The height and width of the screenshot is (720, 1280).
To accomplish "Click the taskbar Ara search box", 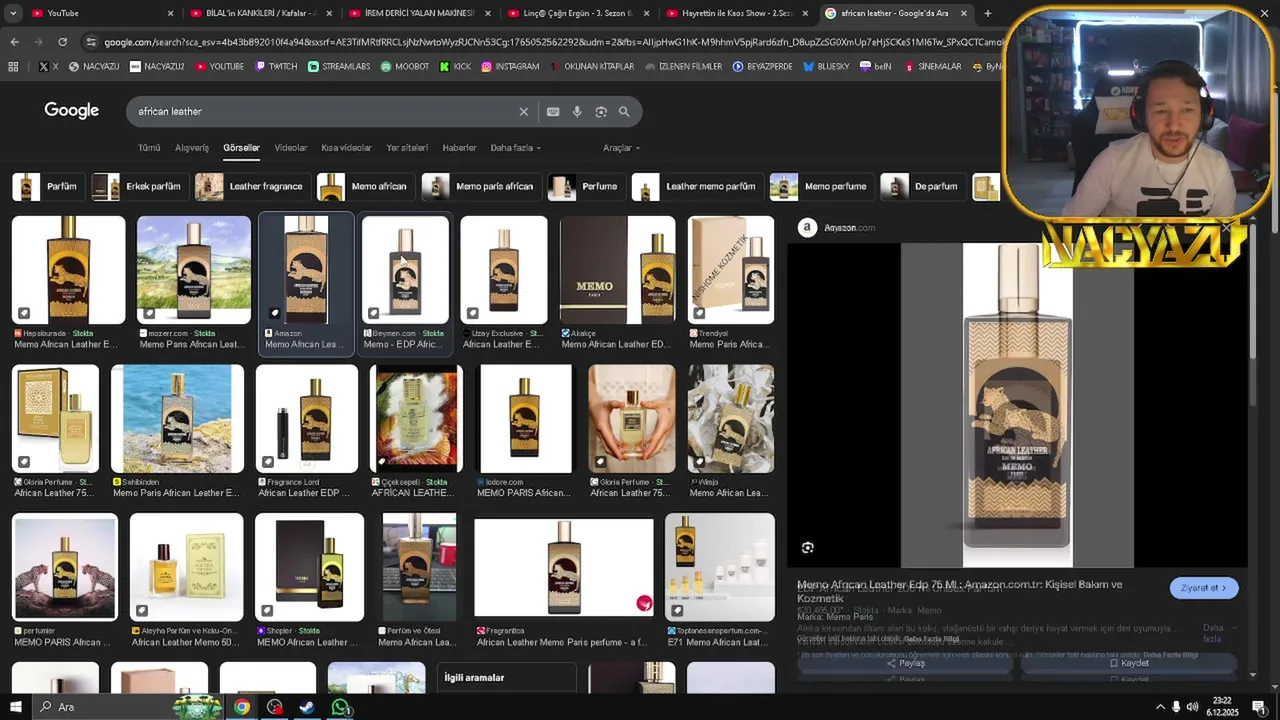I will point(100,707).
